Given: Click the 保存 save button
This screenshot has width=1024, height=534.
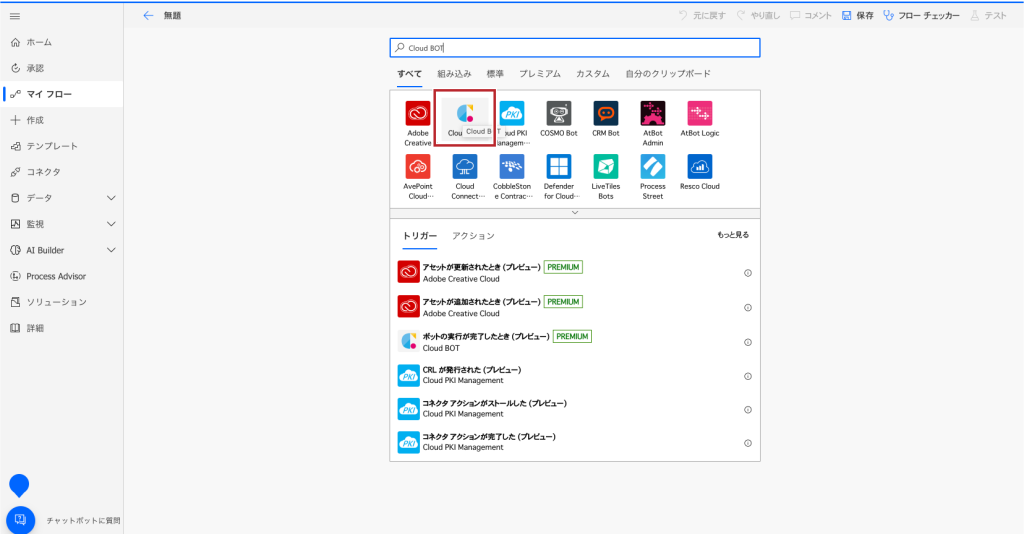Looking at the screenshot, I should (857, 16).
